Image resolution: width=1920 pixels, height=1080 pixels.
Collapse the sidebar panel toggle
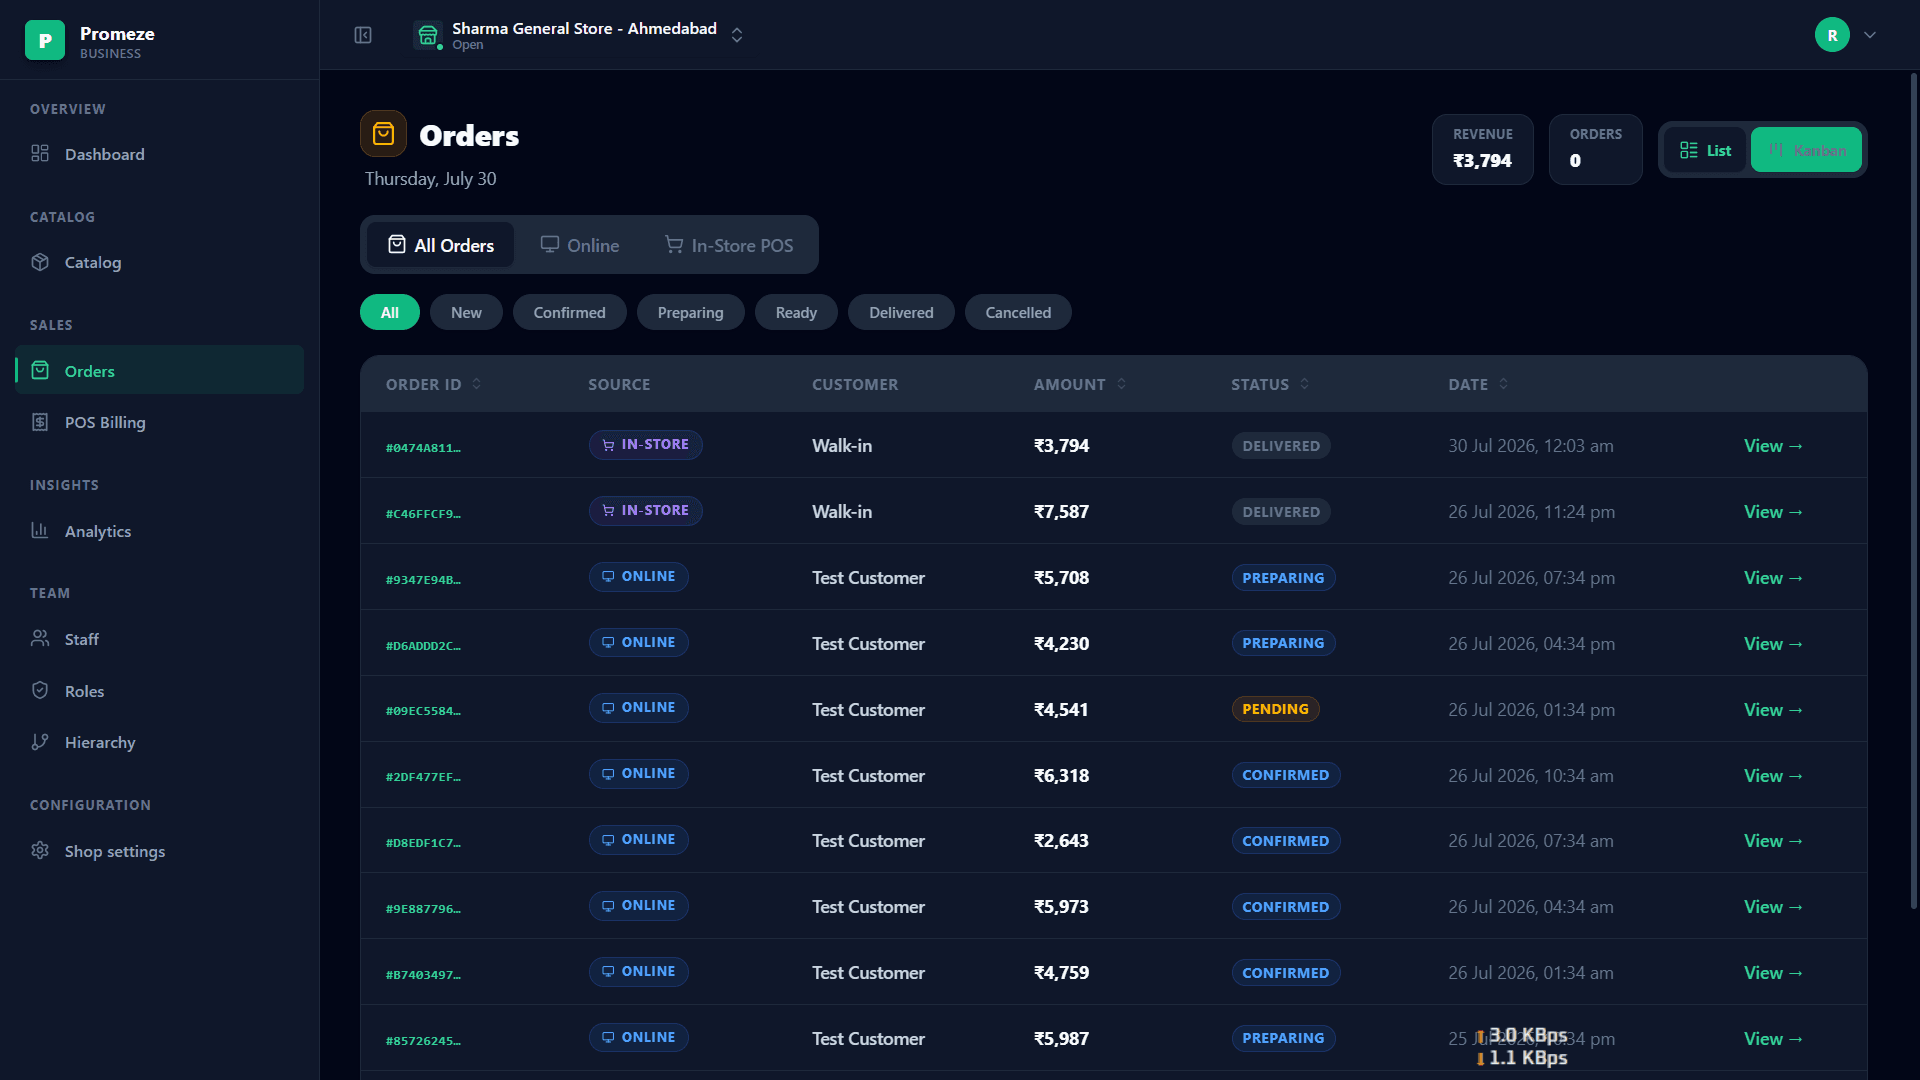coord(363,35)
